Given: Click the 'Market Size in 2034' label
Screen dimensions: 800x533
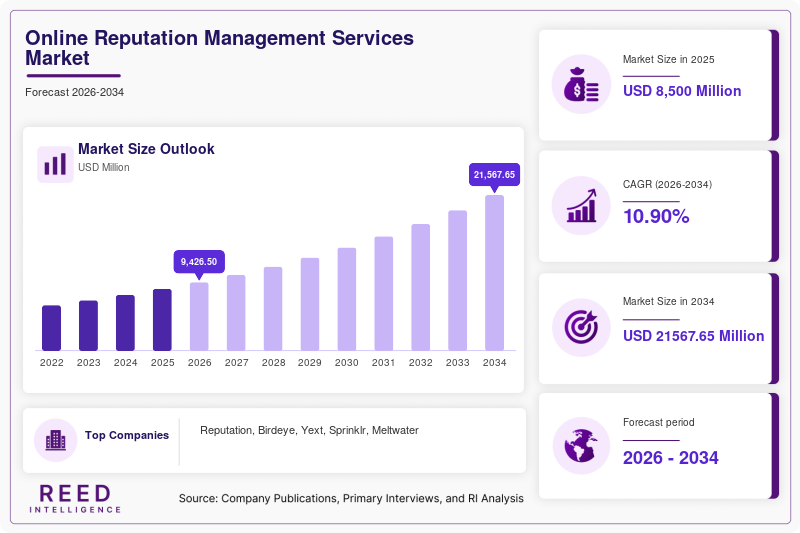Looking at the screenshot, I should (668, 301).
